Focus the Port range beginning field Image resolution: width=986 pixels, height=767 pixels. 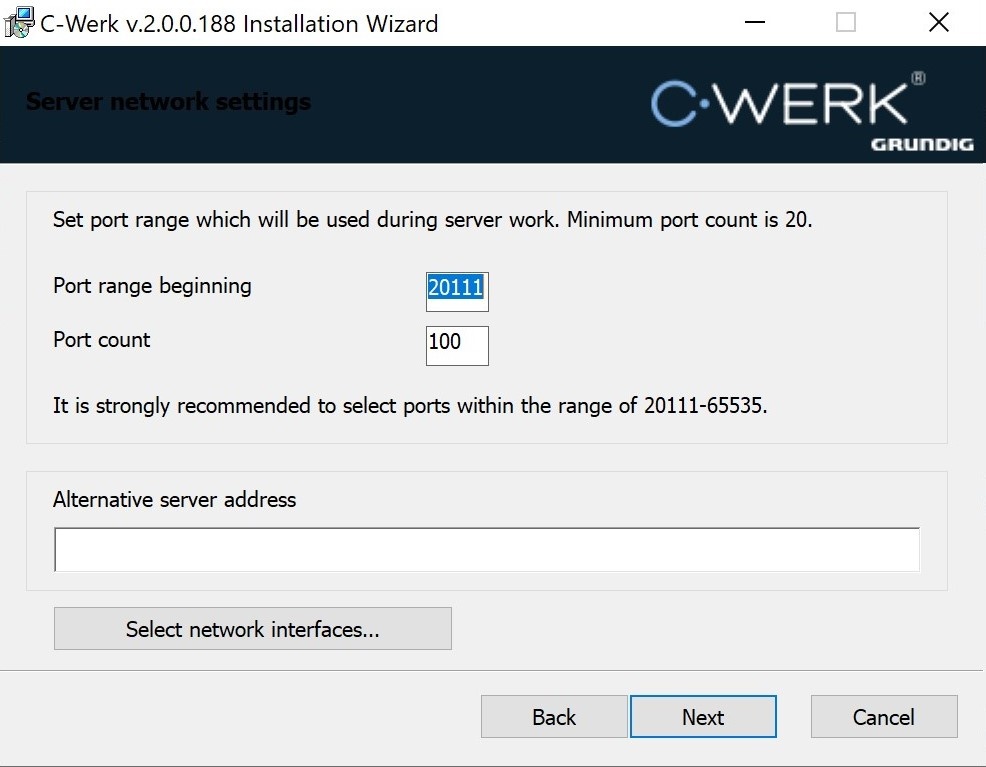tap(456, 289)
